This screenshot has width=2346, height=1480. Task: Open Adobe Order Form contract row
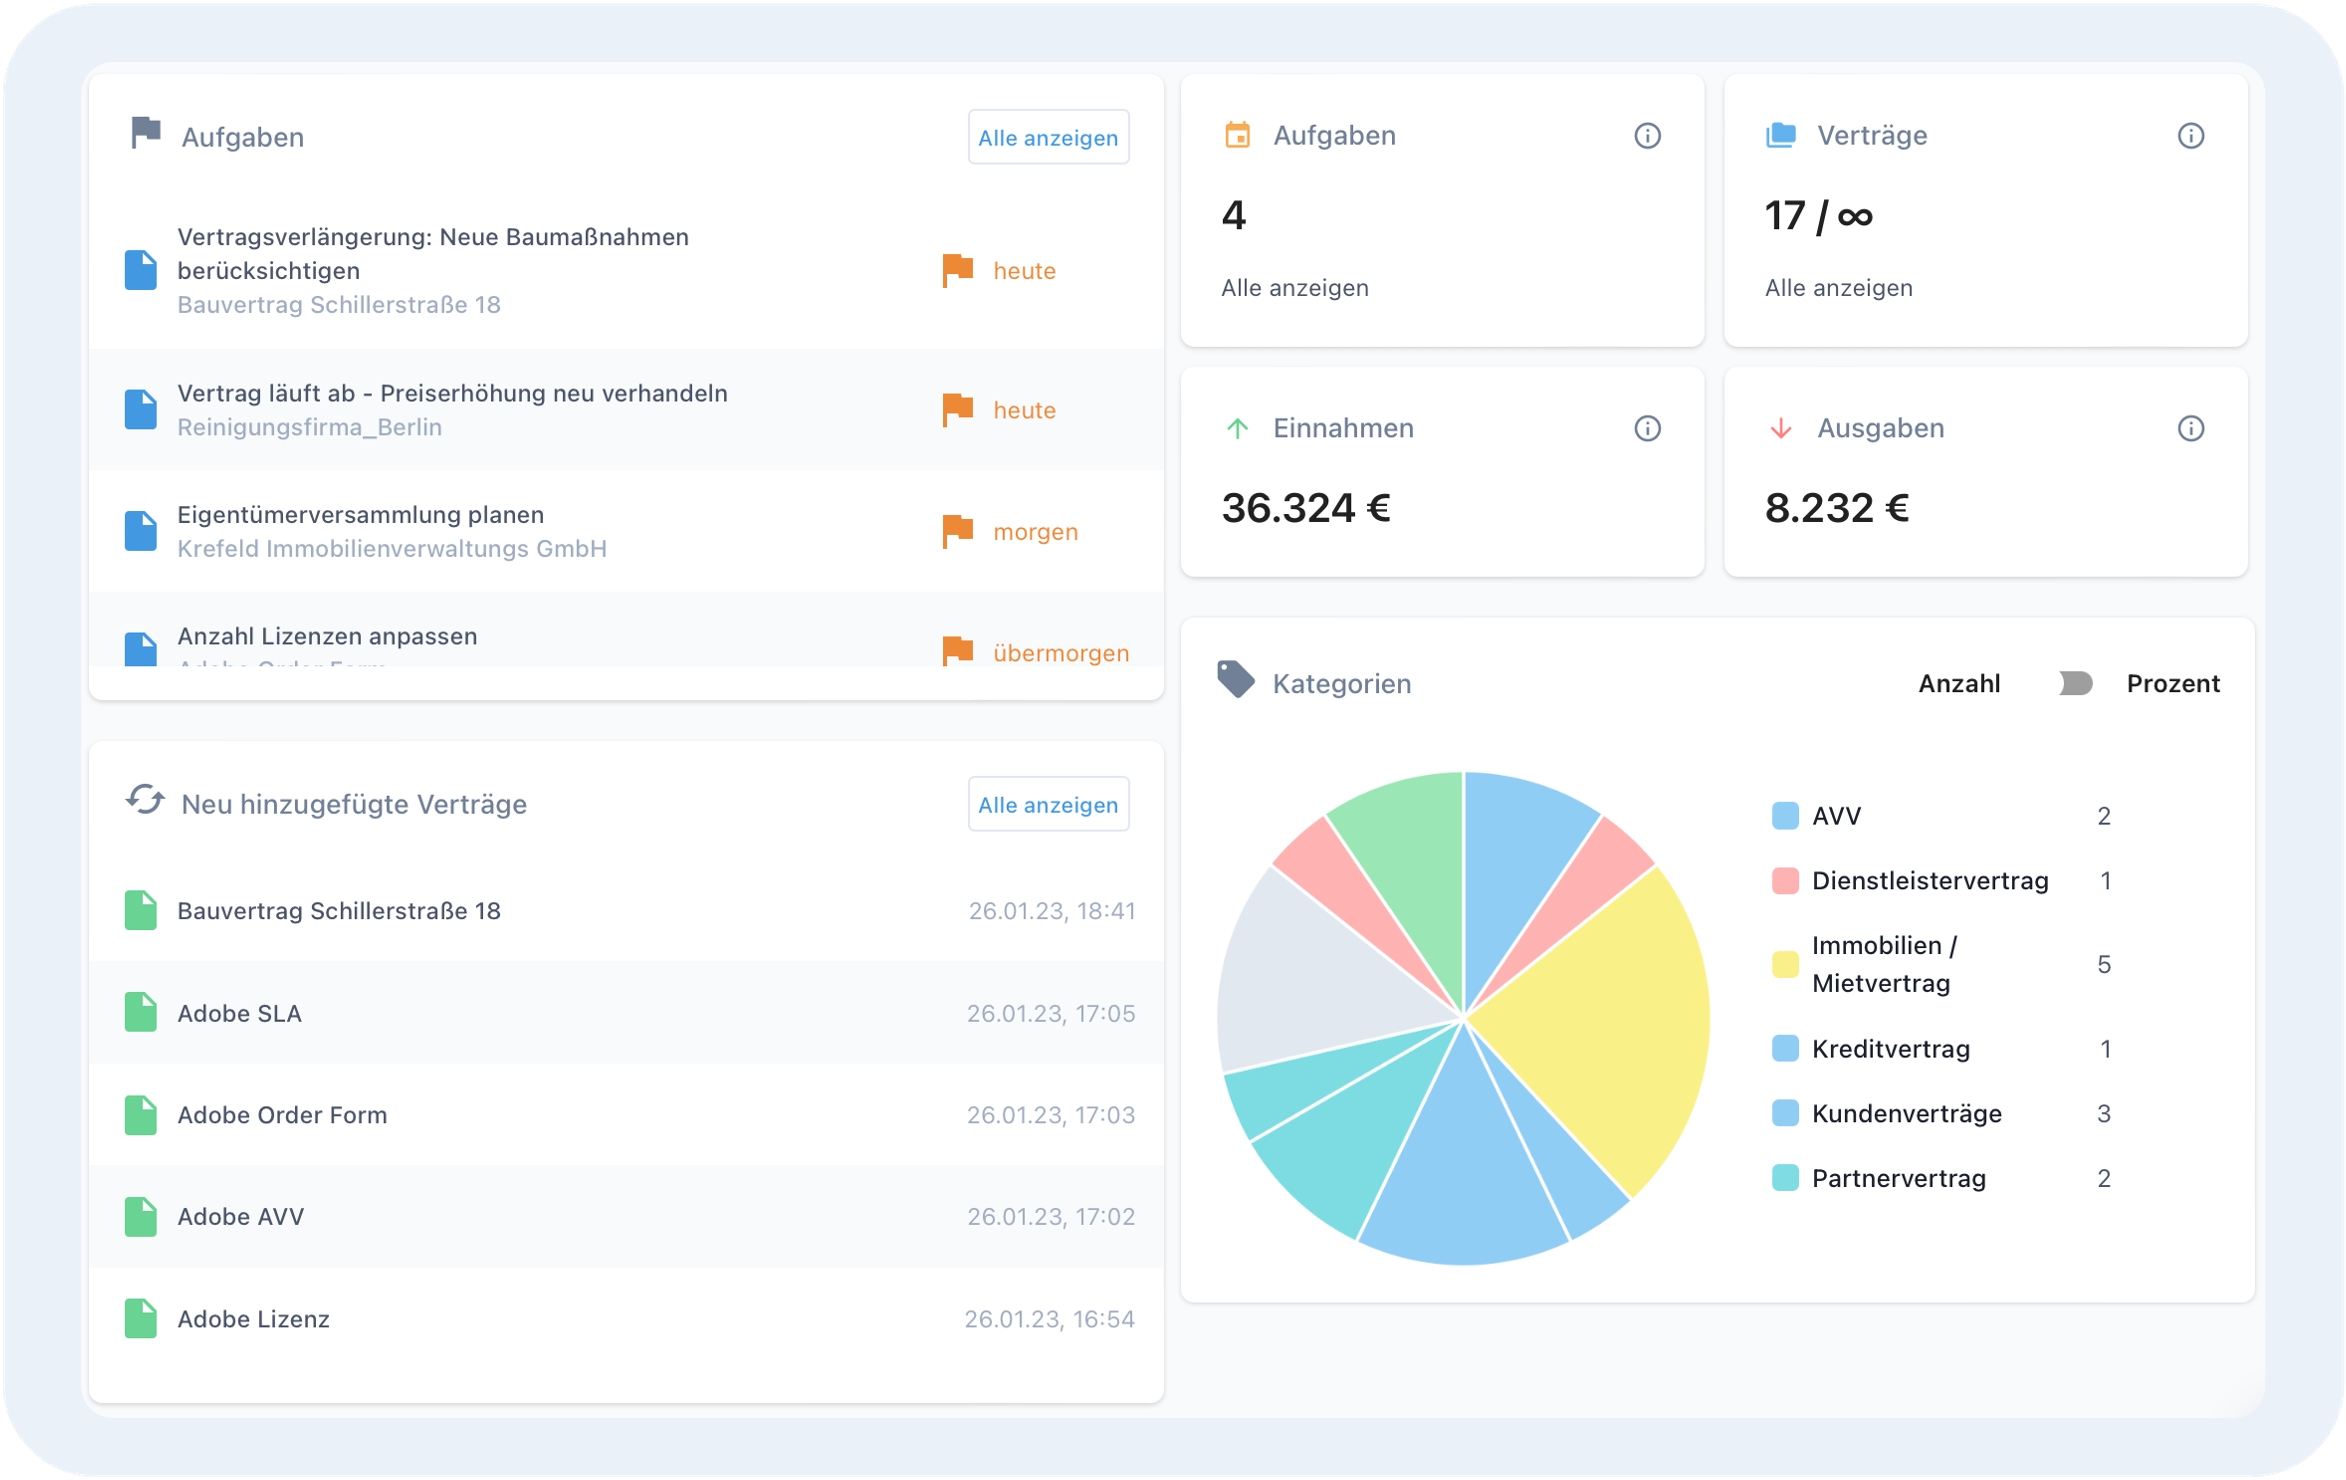click(282, 1114)
